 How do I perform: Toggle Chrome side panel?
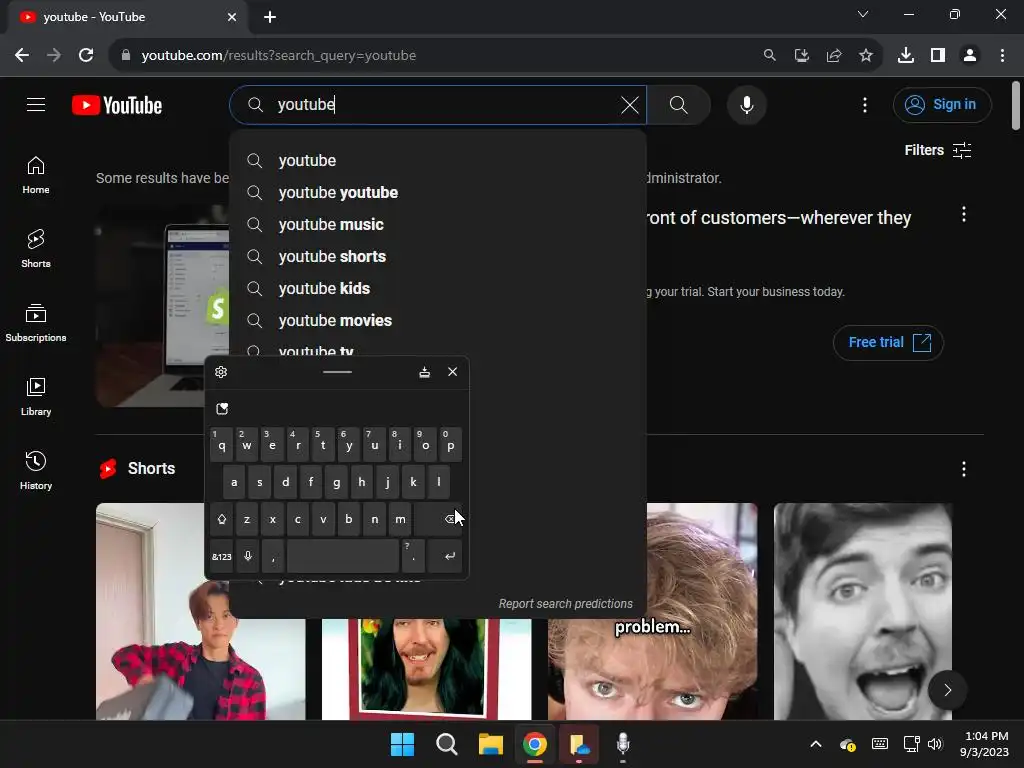point(938,56)
